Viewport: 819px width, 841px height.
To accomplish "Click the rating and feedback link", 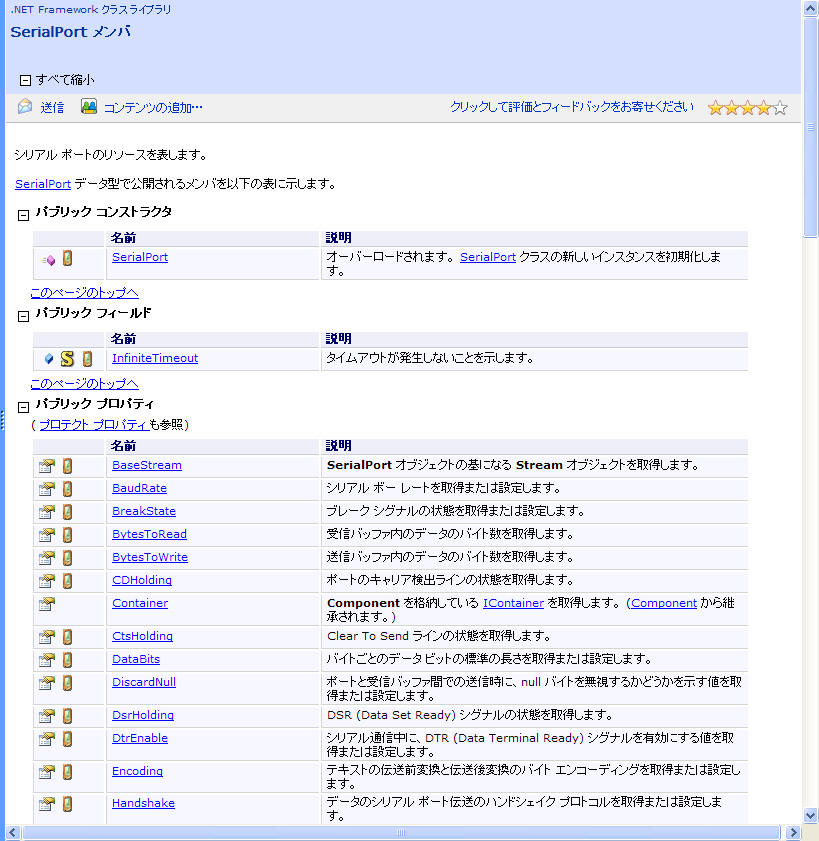I will [x=572, y=107].
